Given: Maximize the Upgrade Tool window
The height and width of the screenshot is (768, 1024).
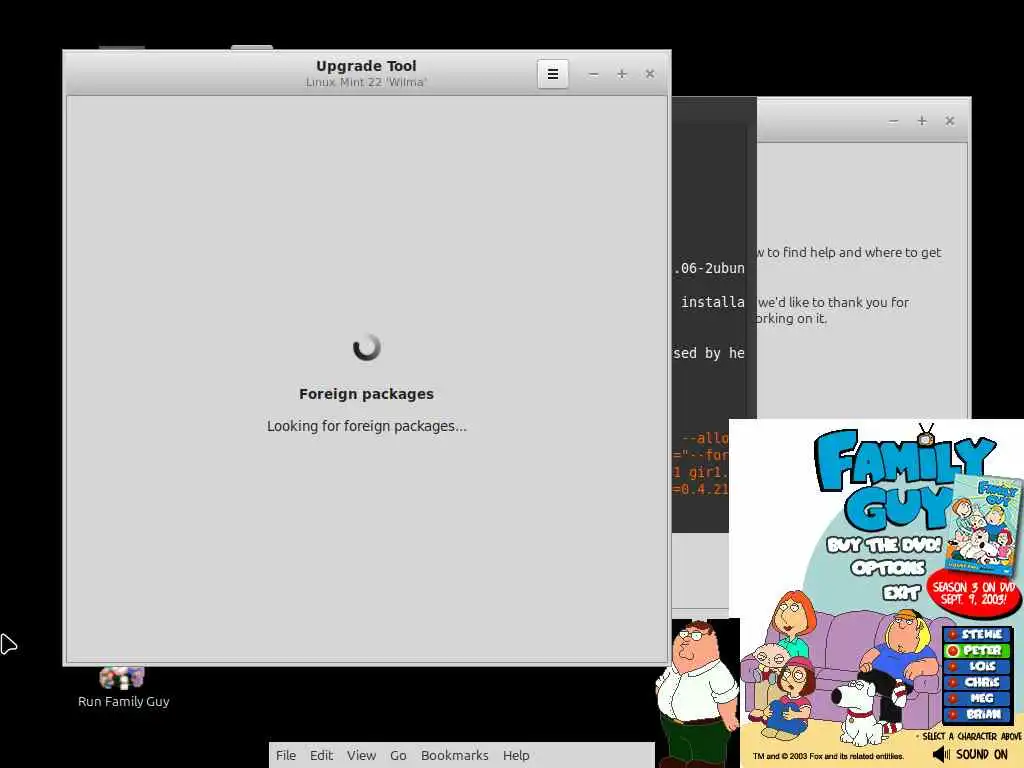Looking at the screenshot, I should point(622,74).
